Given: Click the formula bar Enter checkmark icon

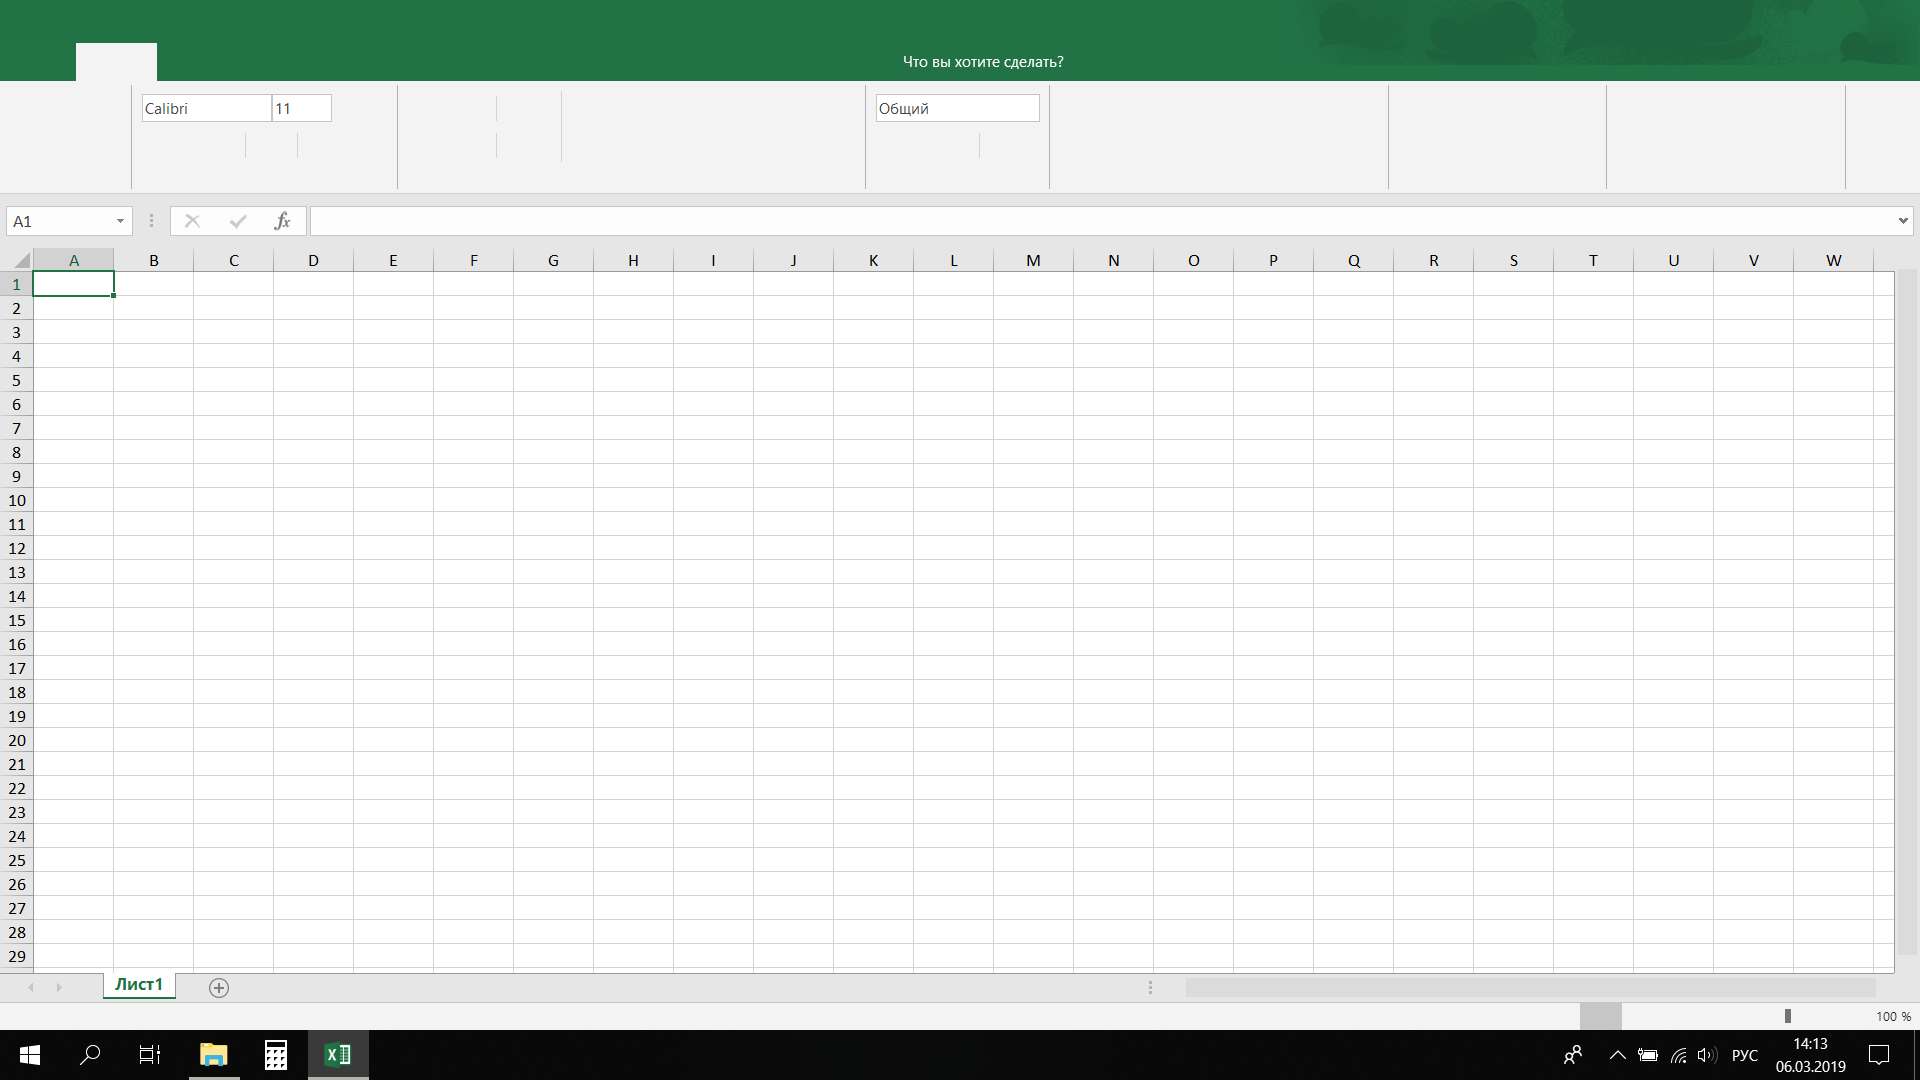Looking at the screenshot, I should [238, 221].
